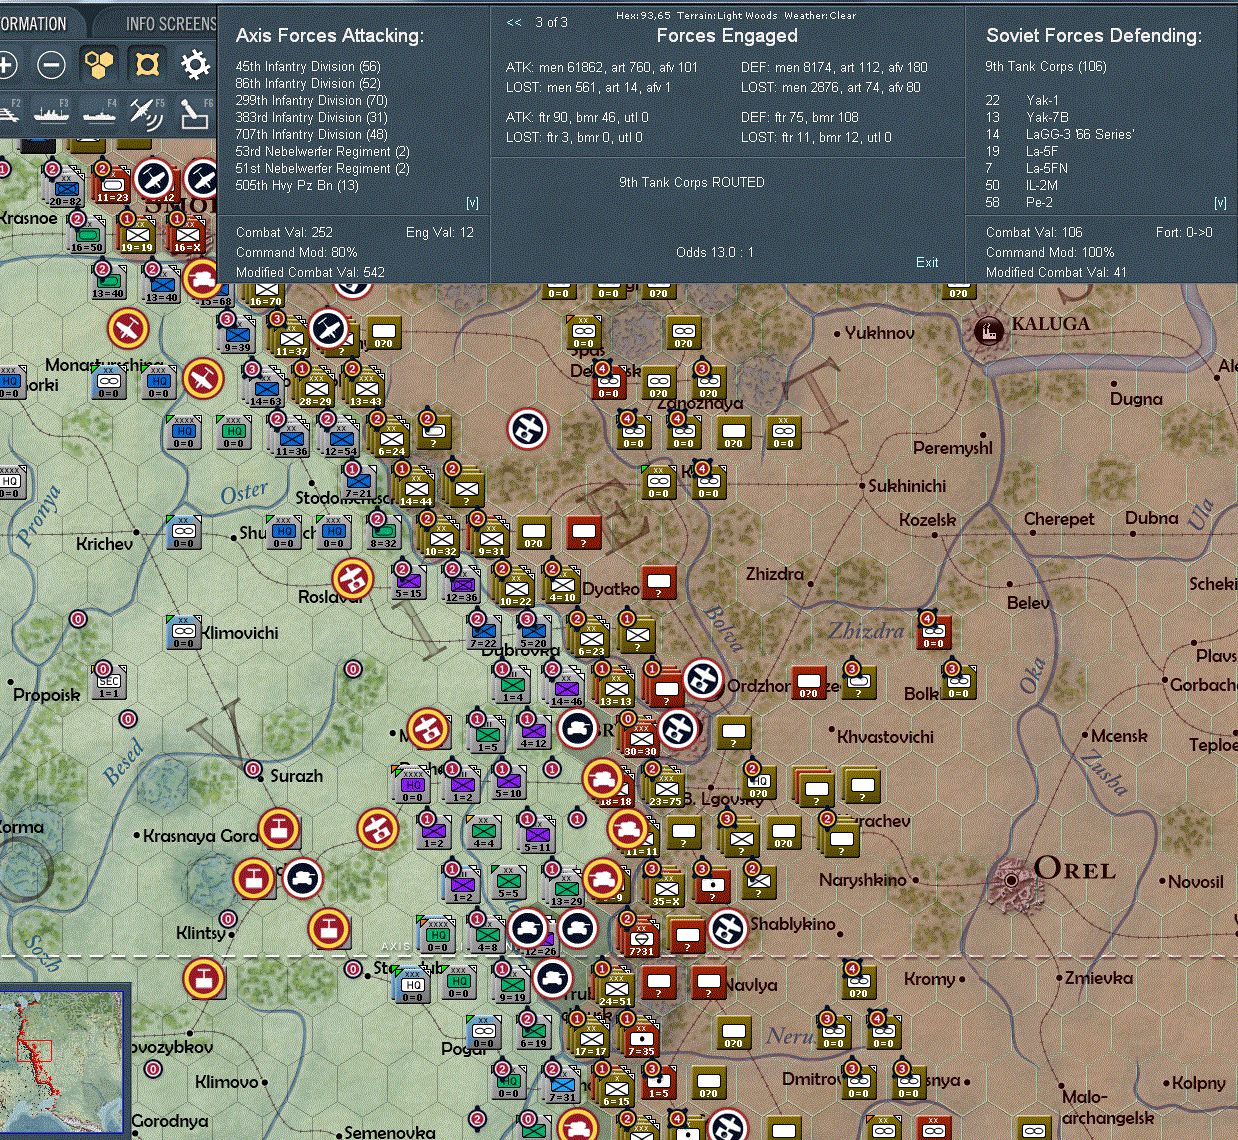This screenshot has height=1140, width=1238.
Task: Select purple unit counter 12=36
Action: pyautogui.click(x=461, y=585)
